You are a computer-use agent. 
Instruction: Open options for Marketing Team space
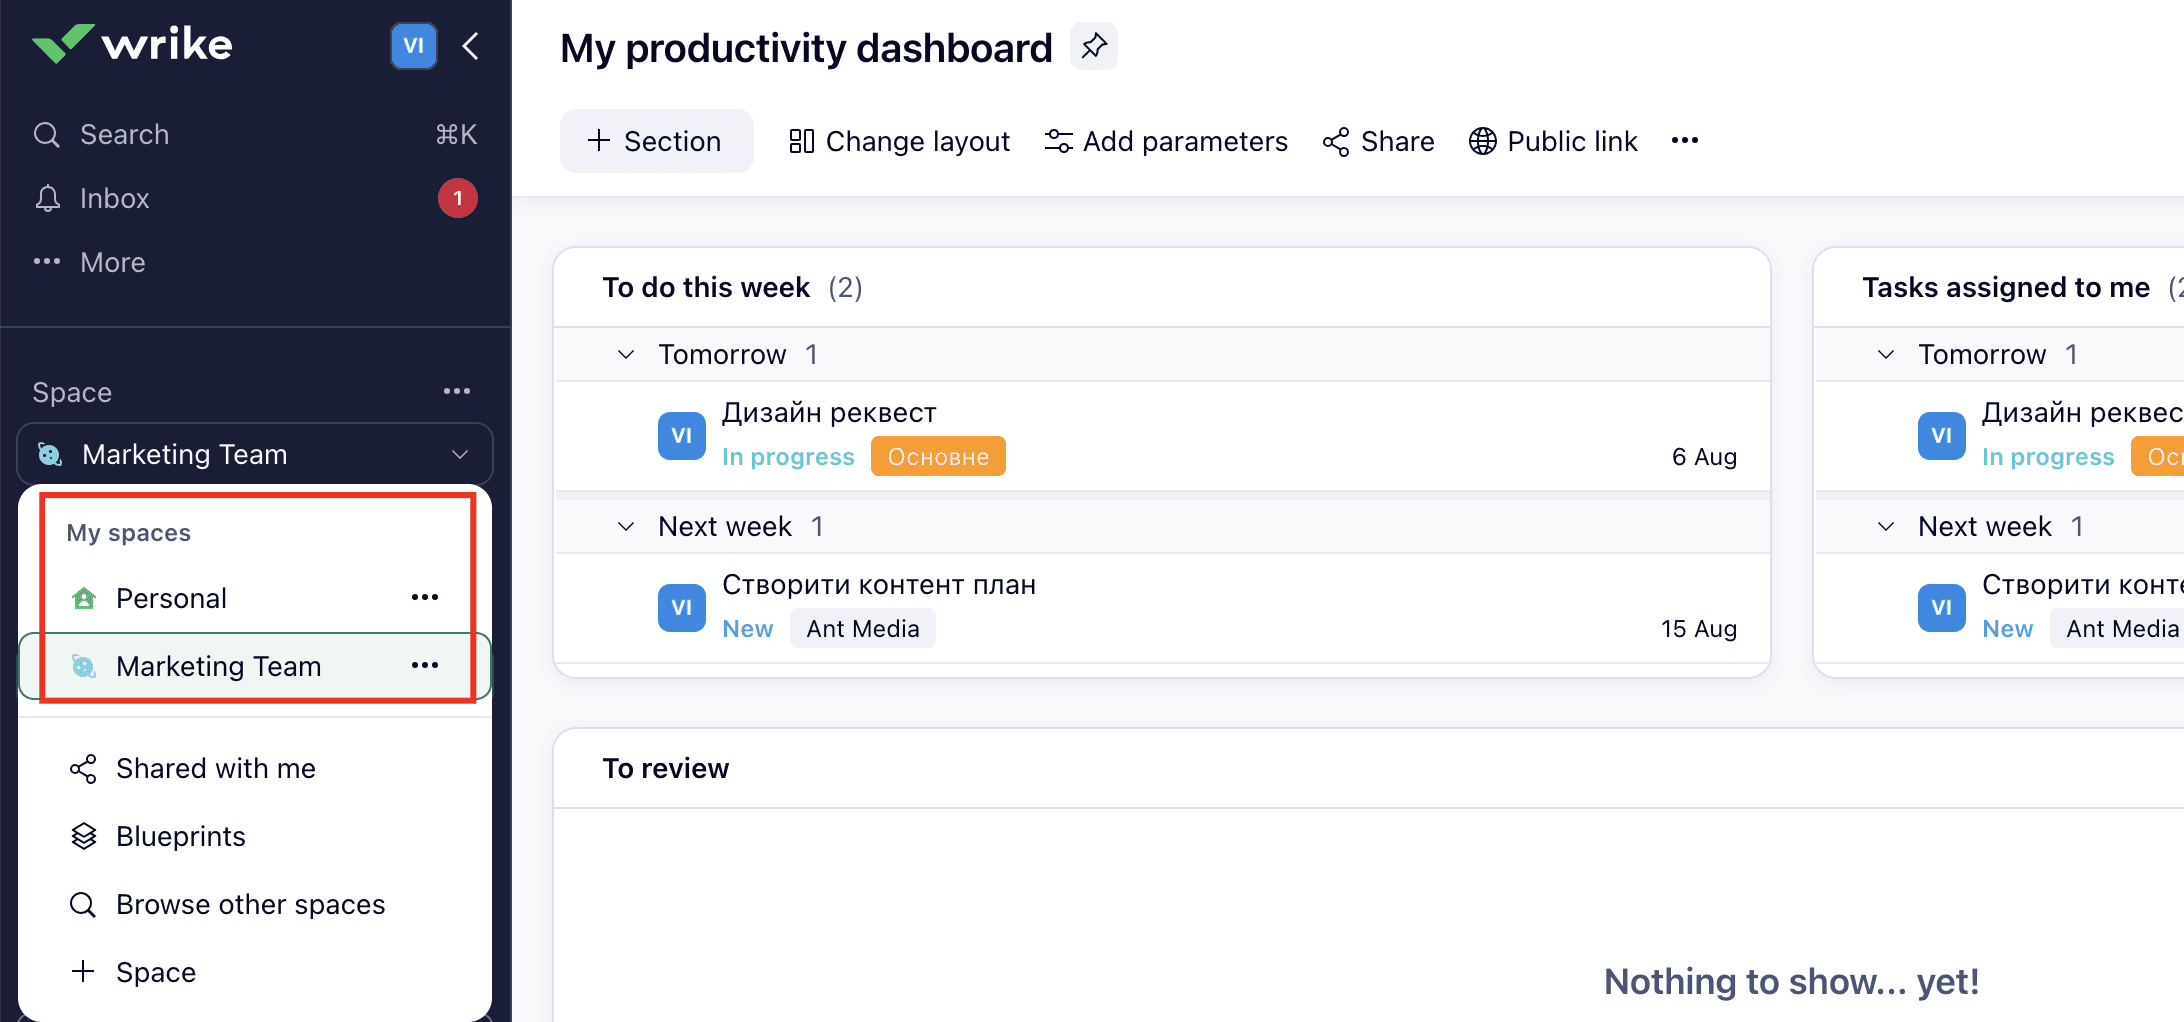tap(425, 665)
